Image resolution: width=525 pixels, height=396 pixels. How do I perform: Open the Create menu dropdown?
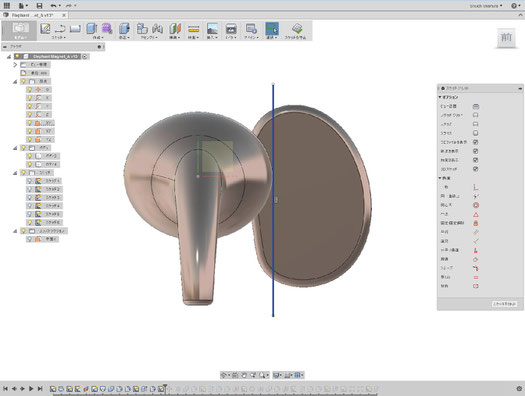[x=98, y=37]
